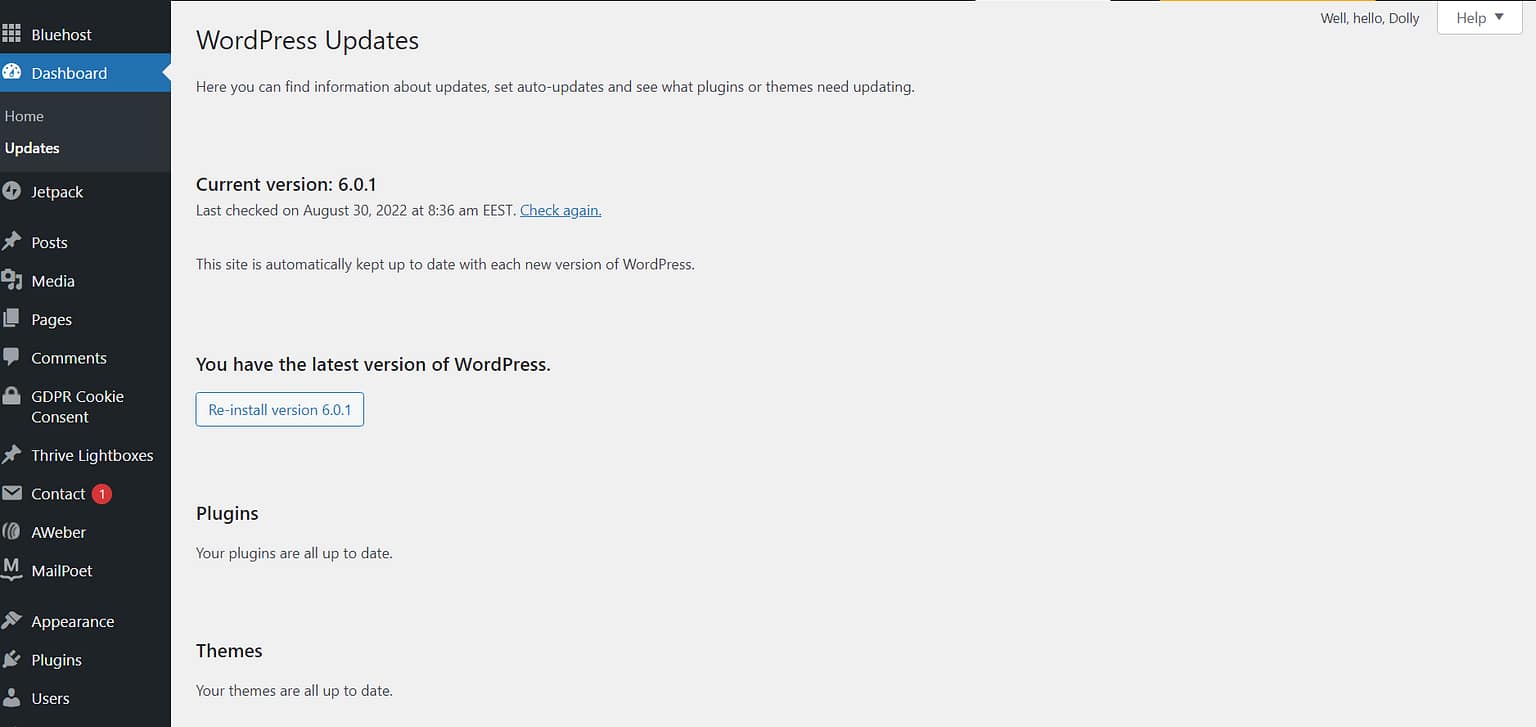Viewport: 1536px width, 727px height.
Task: Open the Plugins sidebar icon
Action: pyautogui.click(x=14, y=659)
